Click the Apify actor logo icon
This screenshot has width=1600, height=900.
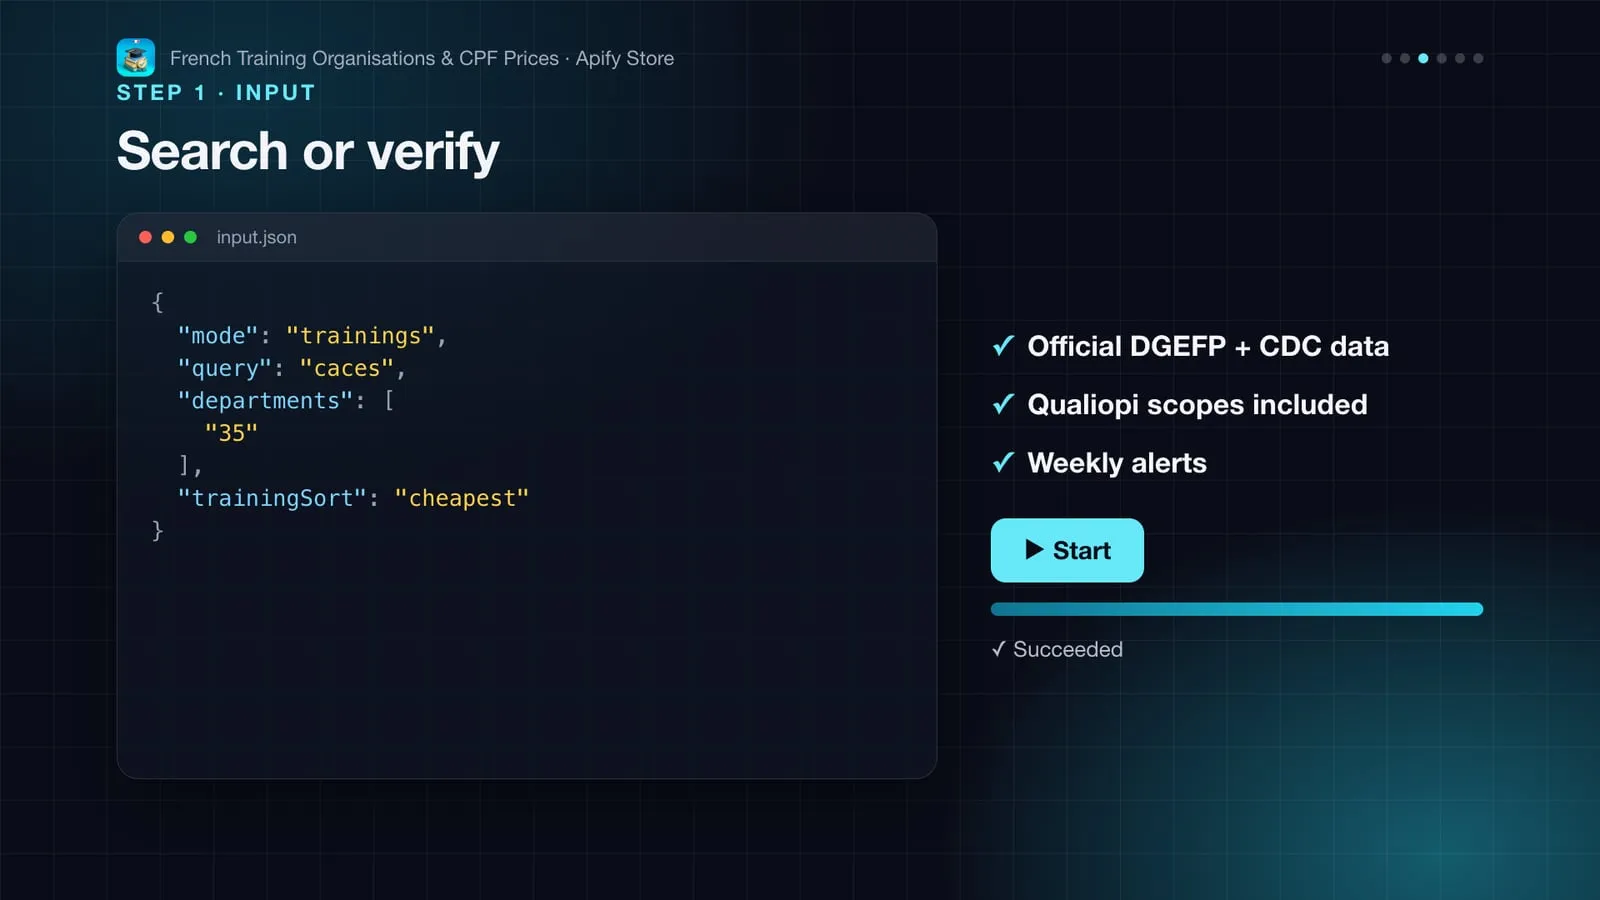(136, 58)
